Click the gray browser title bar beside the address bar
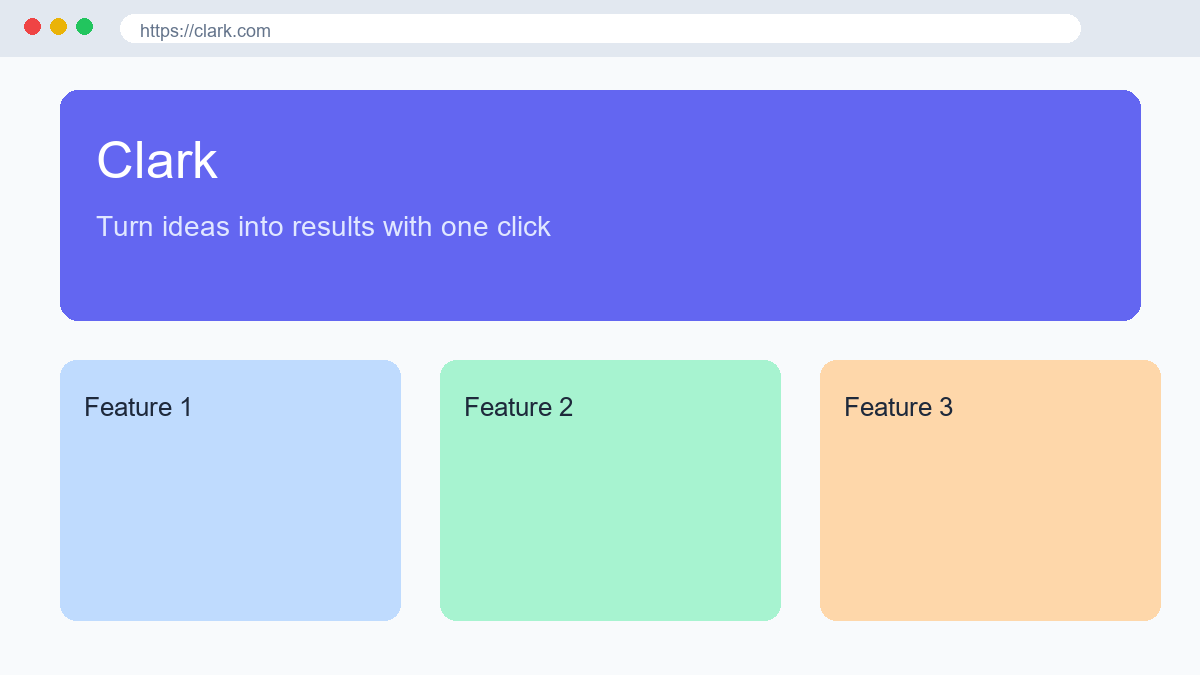 (x=1140, y=28)
